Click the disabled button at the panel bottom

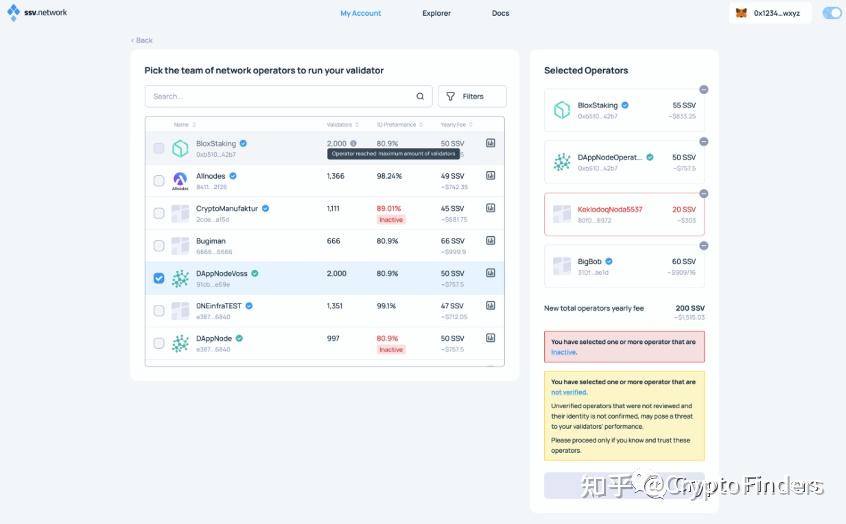624,486
